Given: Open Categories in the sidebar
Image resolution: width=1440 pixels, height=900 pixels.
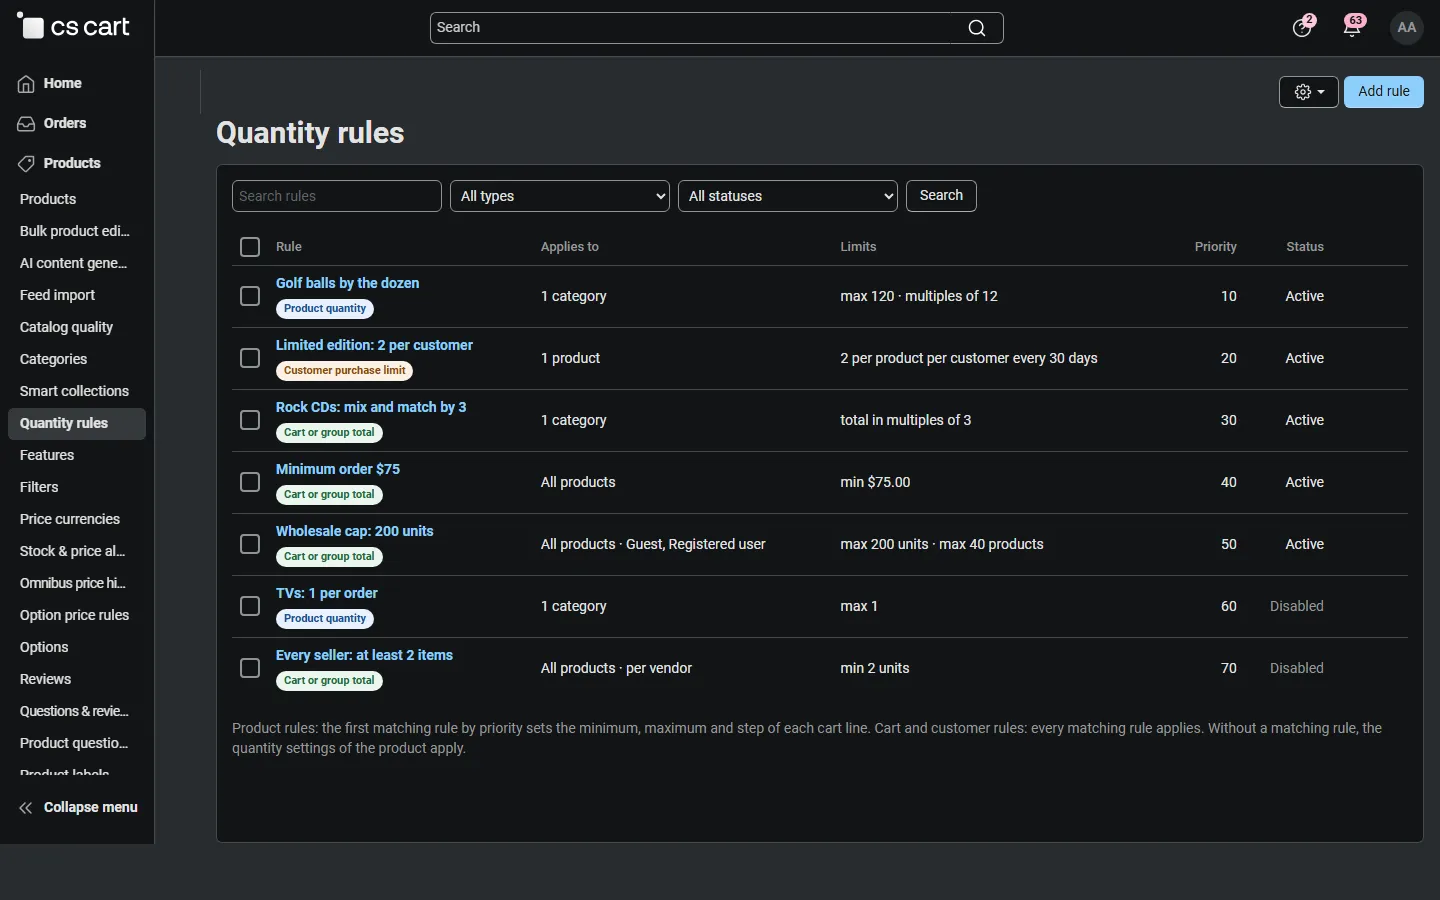Looking at the screenshot, I should coord(53,360).
